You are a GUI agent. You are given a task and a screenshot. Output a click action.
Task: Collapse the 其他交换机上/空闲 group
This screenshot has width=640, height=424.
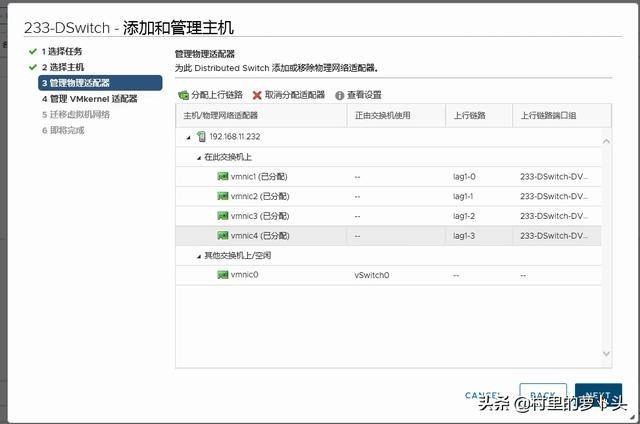[x=197, y=255]
